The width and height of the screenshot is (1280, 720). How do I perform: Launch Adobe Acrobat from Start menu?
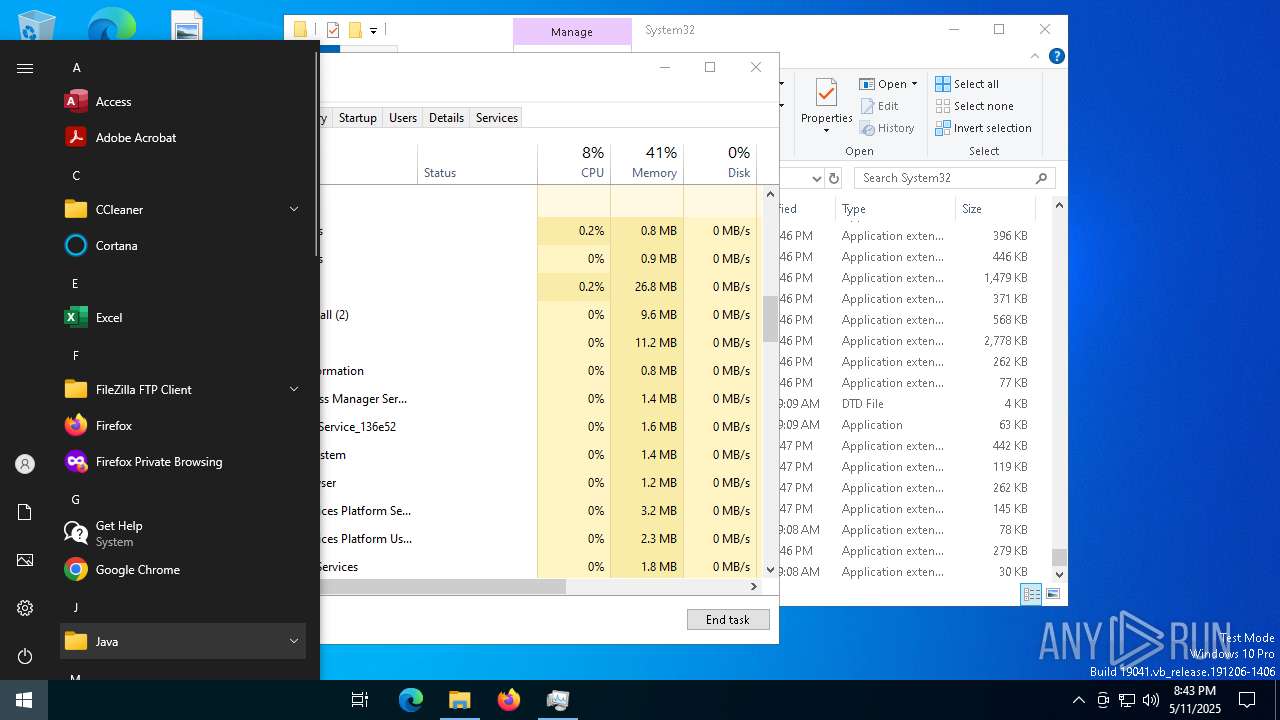[182, 137]
